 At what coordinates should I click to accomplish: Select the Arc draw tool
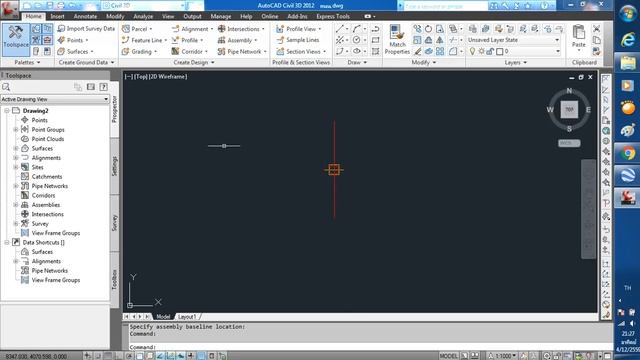pos(356,29)
